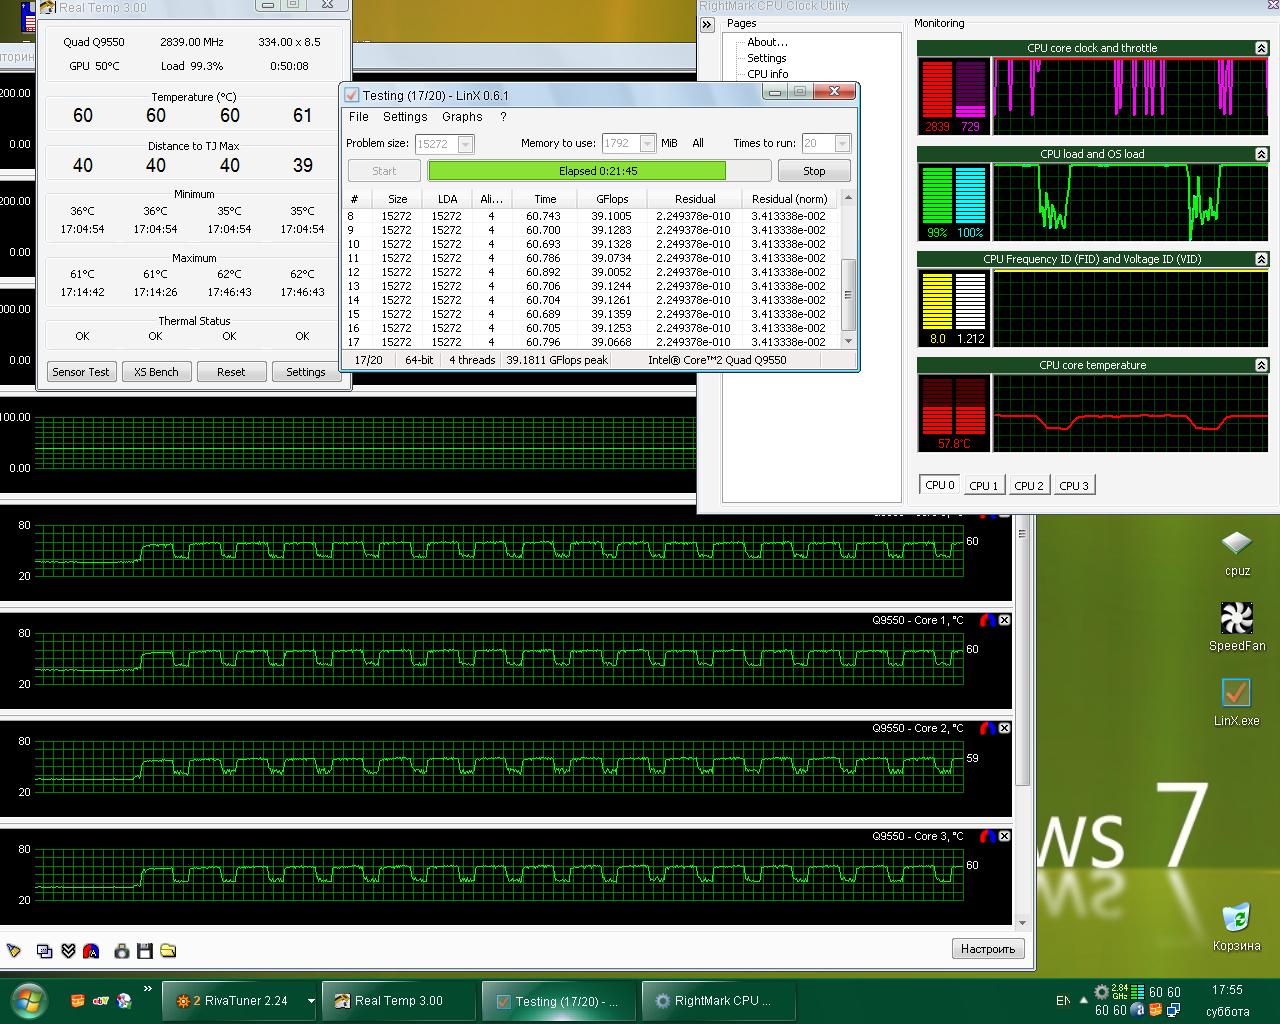Click the Настроить button
The image size is (1280, 1024).
coord(988,949)
